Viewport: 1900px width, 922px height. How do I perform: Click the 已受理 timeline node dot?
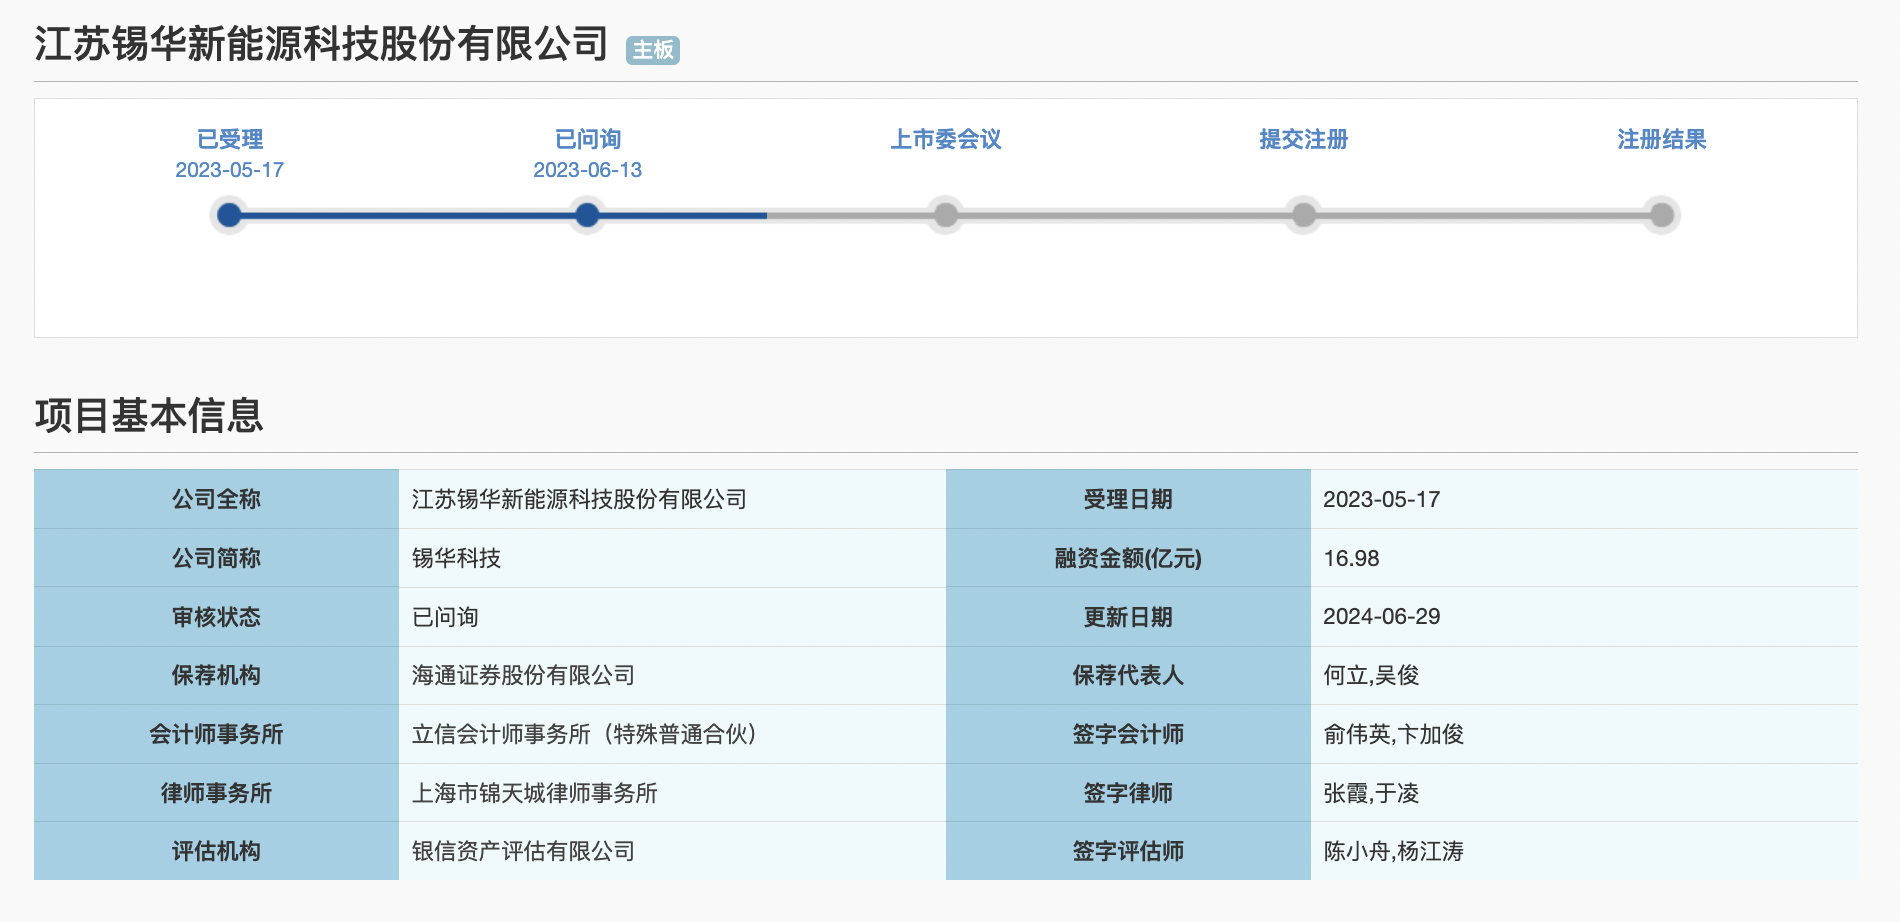tap(229, 215)
